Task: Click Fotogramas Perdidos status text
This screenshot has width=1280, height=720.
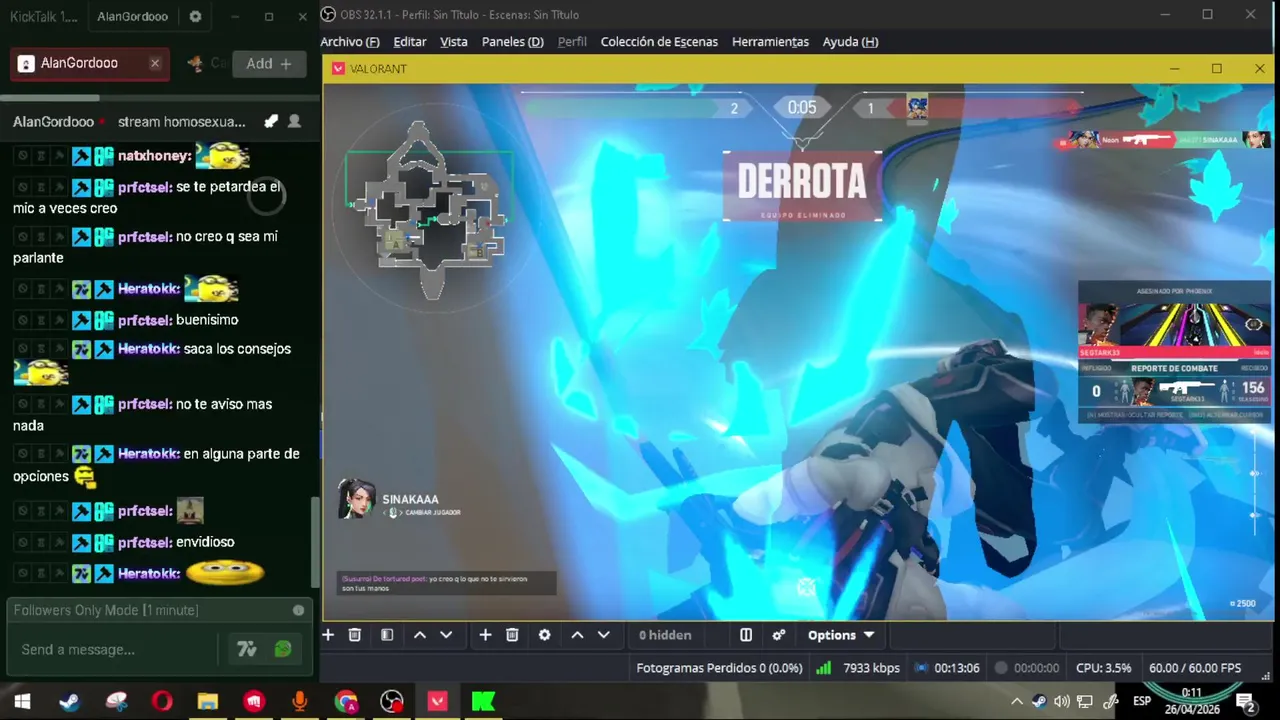Action: click(719, 668)
